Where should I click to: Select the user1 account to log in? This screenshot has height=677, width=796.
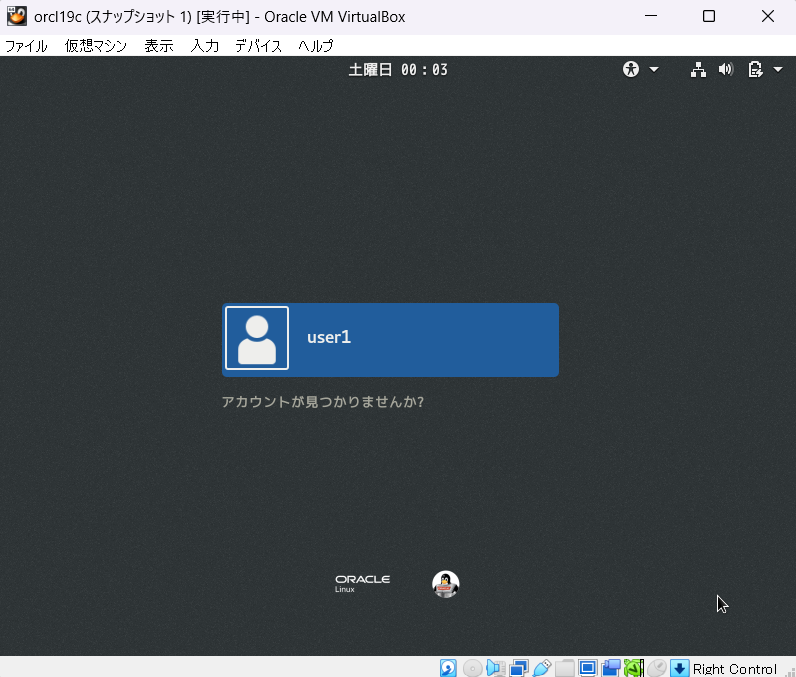click(x=390, y=339)
